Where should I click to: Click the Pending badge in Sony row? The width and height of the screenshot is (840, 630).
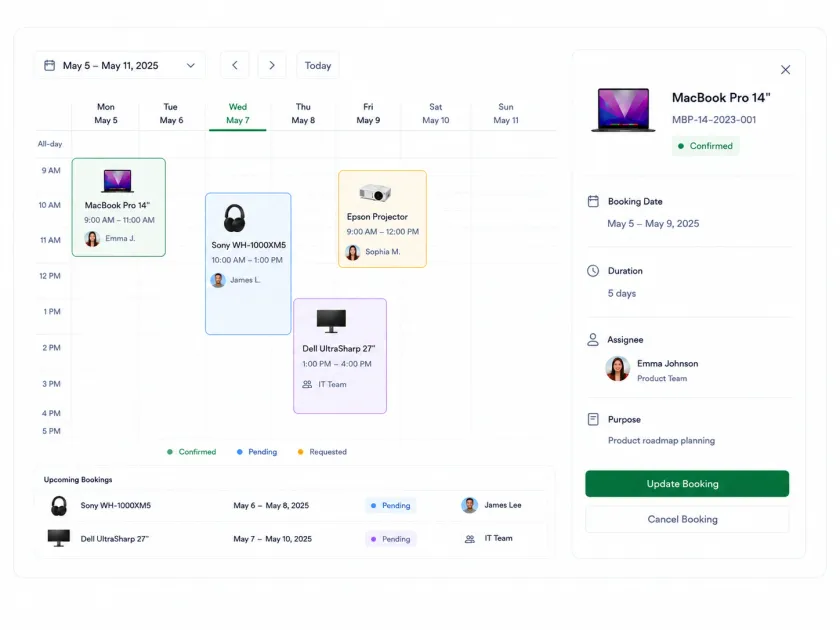click(x=391, y=505)
